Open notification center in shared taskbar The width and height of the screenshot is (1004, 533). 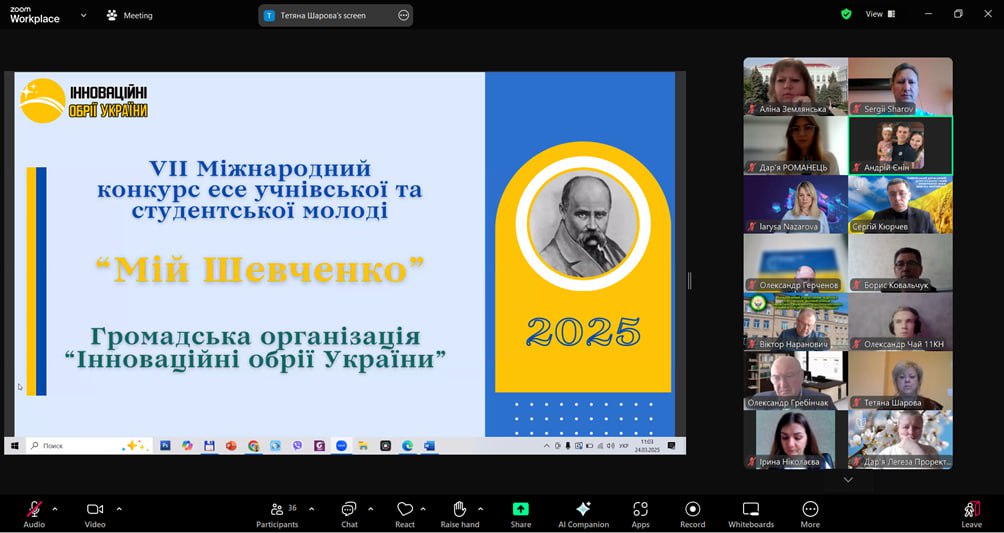pos(671,446)
